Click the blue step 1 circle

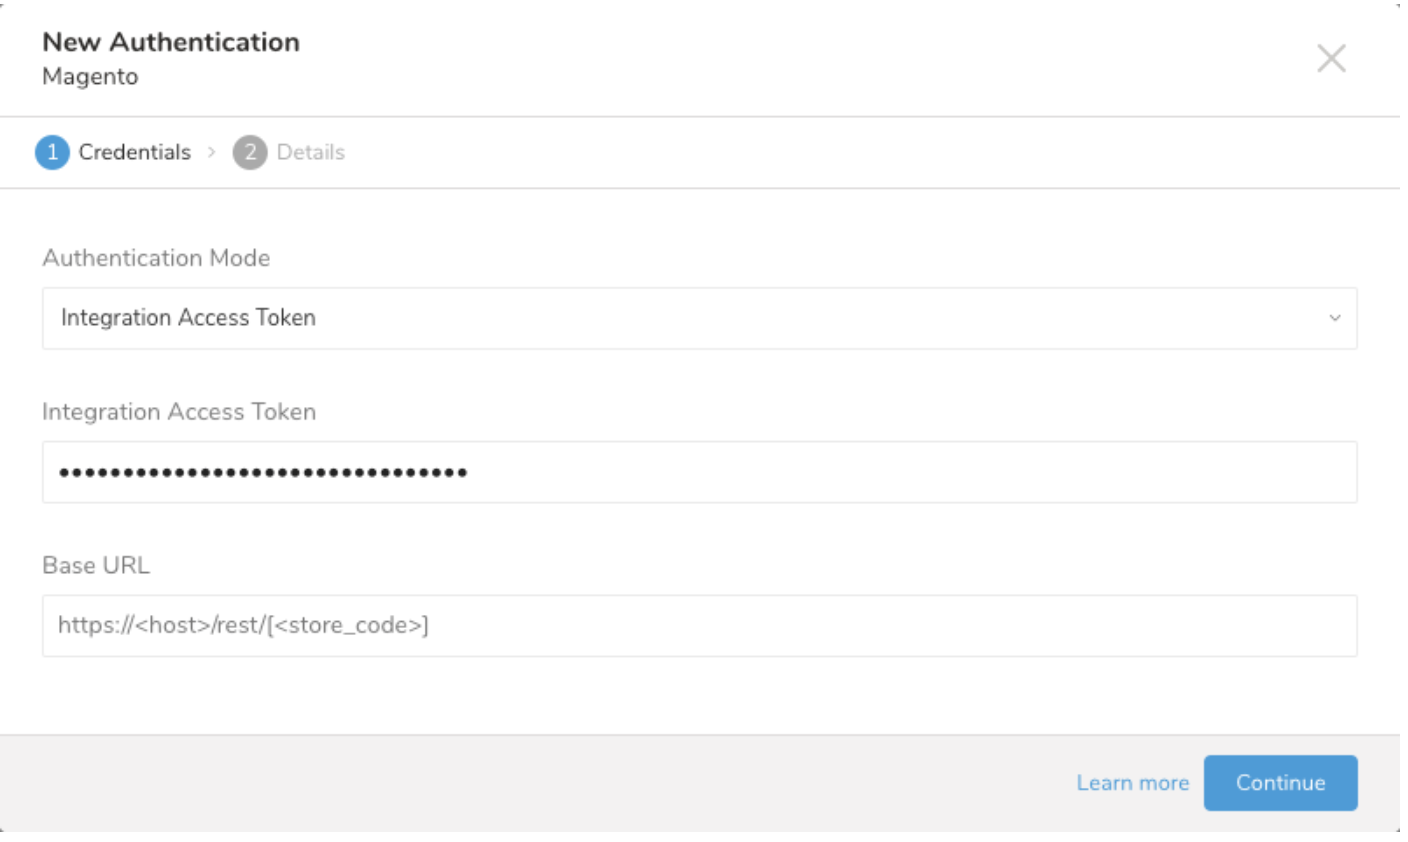tap(52, 152)
